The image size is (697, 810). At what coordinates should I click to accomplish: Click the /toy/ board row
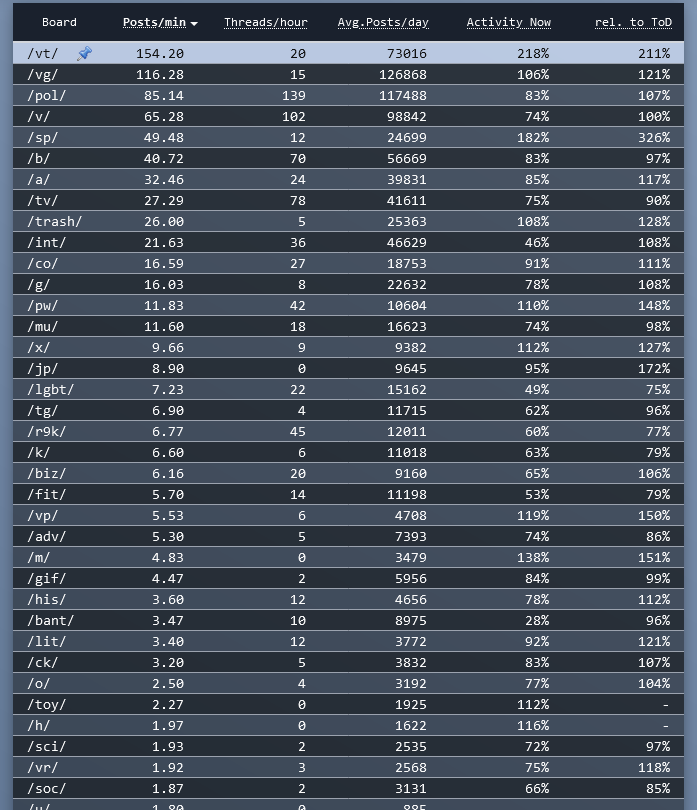tap(348, 705)
